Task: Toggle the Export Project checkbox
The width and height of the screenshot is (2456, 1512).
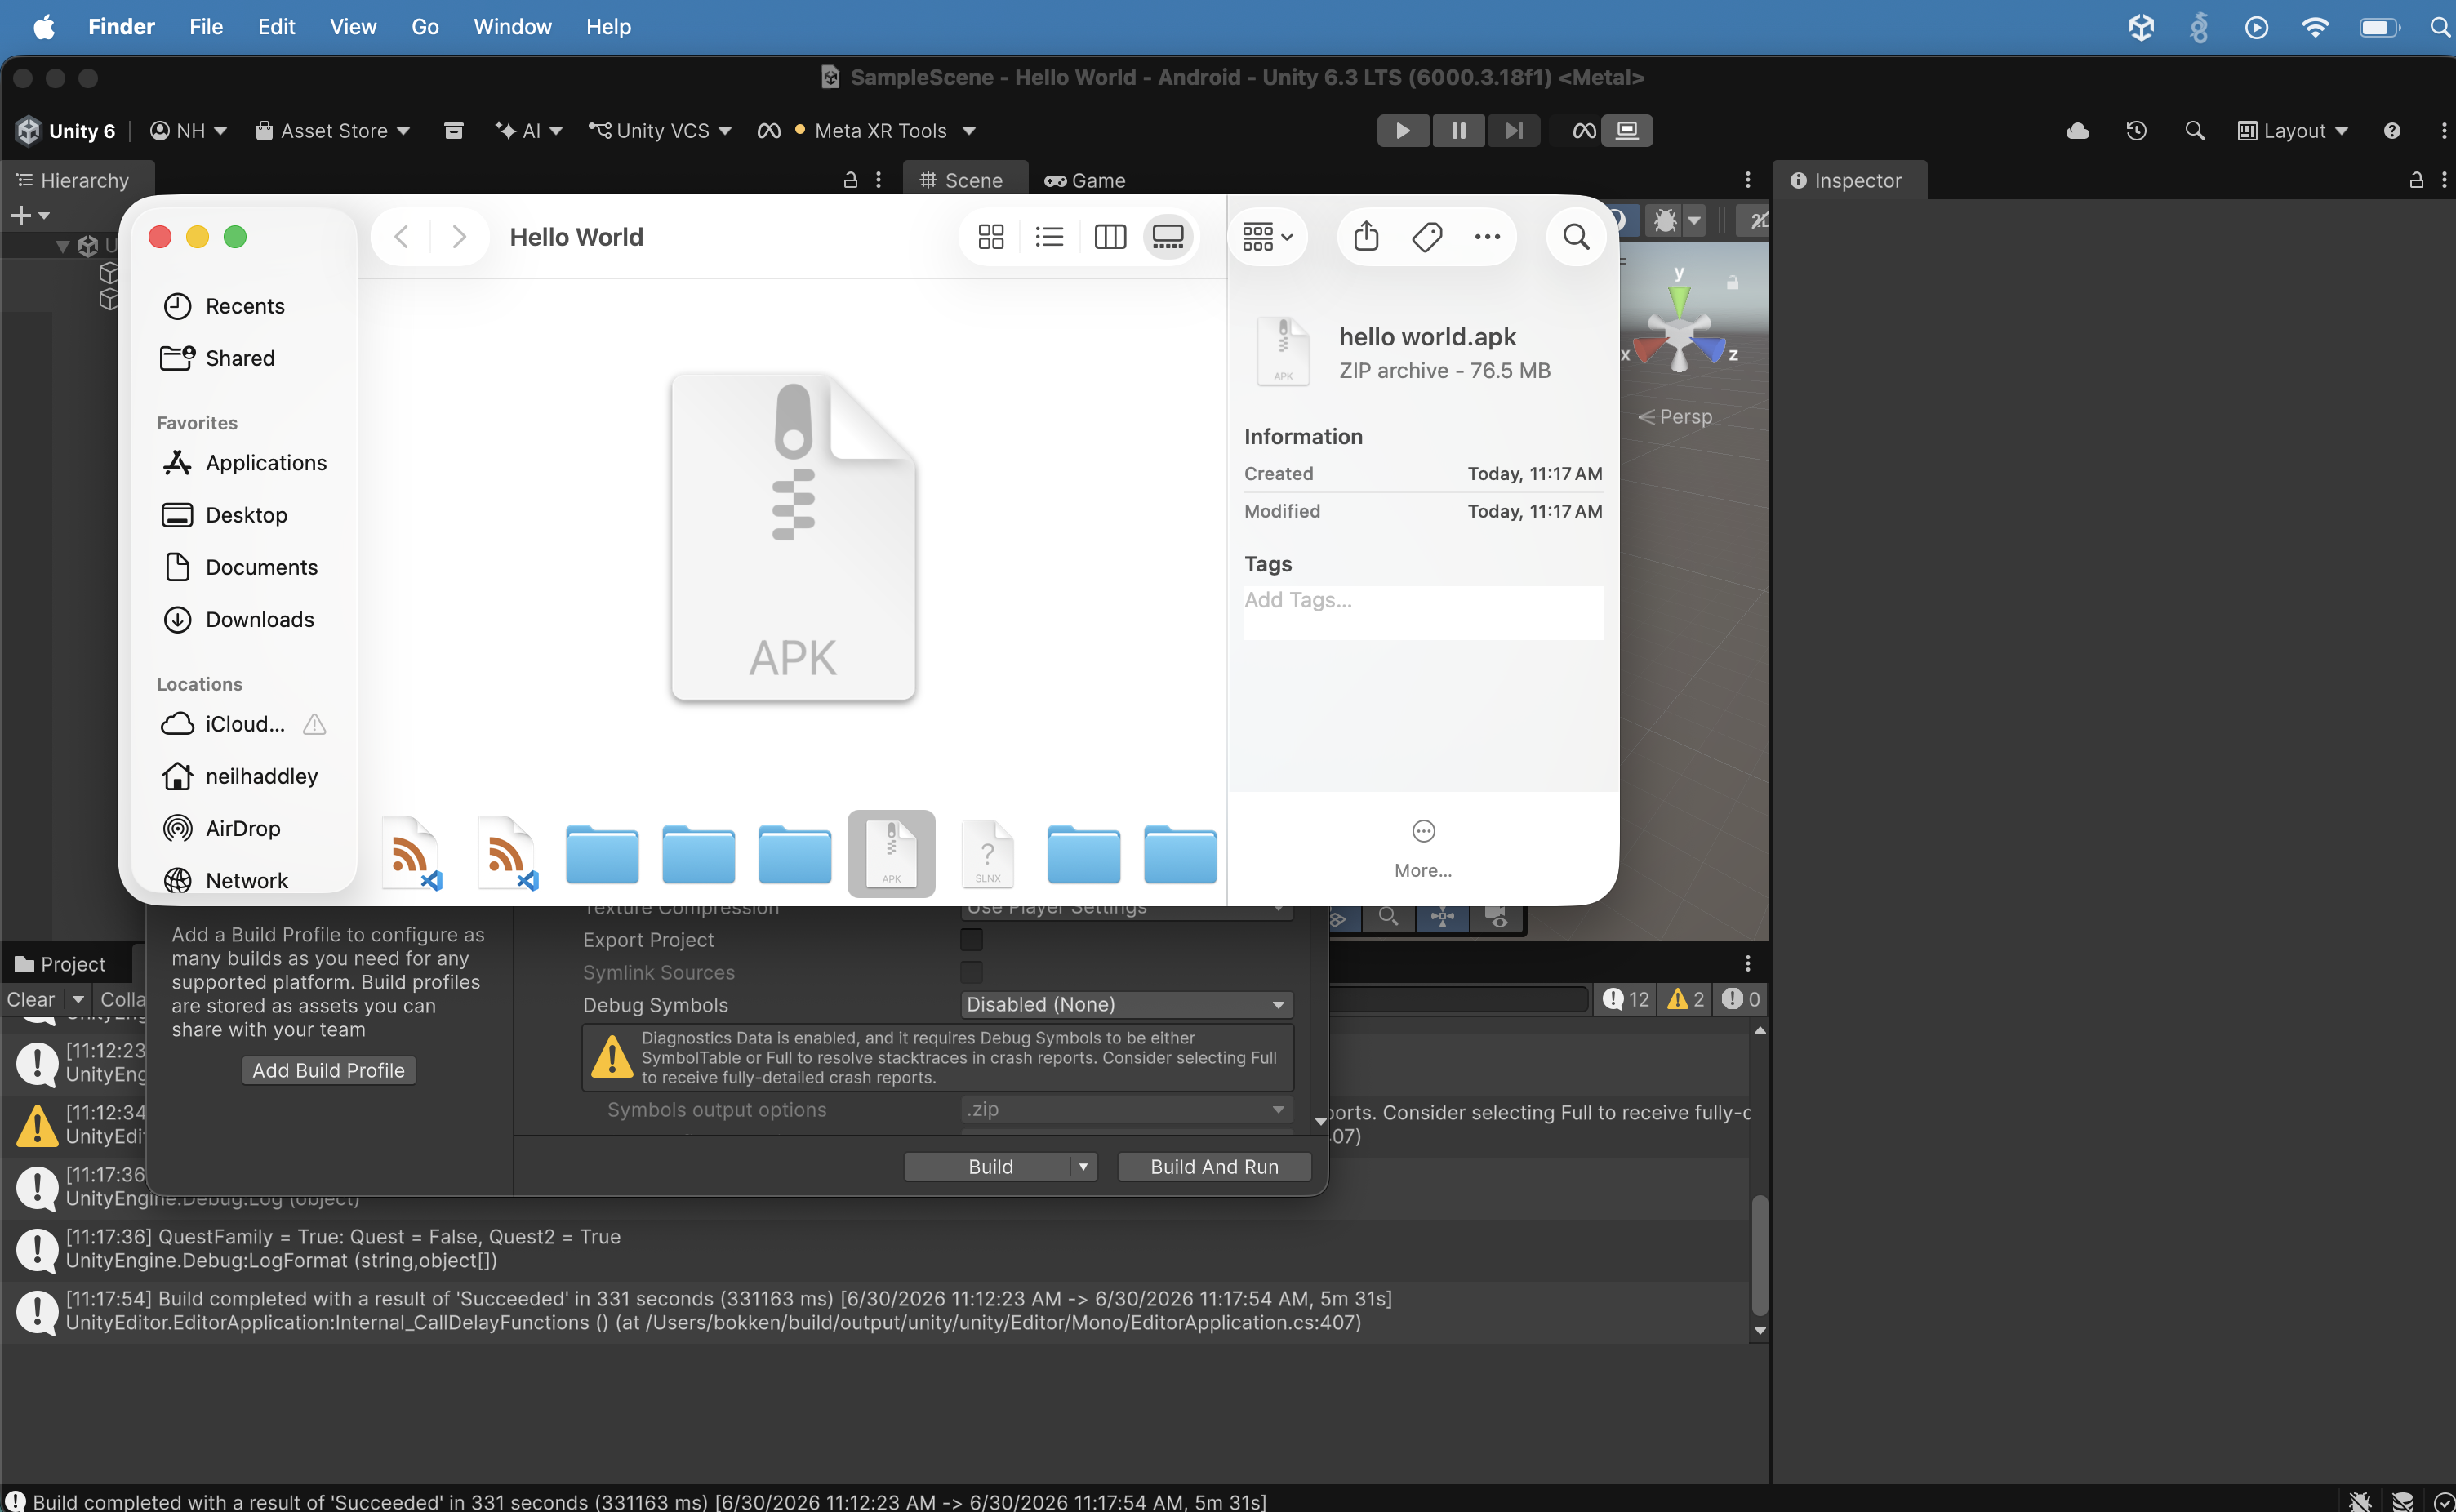Action: pyautogui.click(x=971, y=940)
